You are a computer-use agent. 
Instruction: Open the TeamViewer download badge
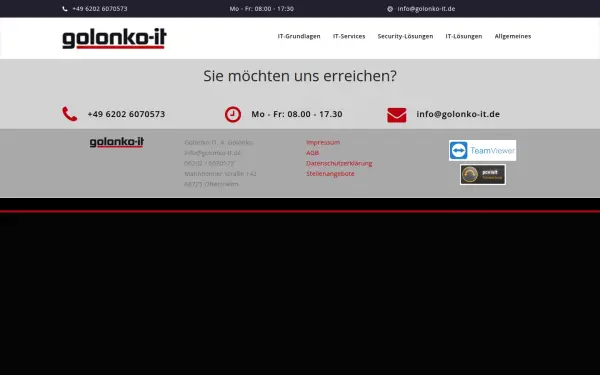[482, 150]
